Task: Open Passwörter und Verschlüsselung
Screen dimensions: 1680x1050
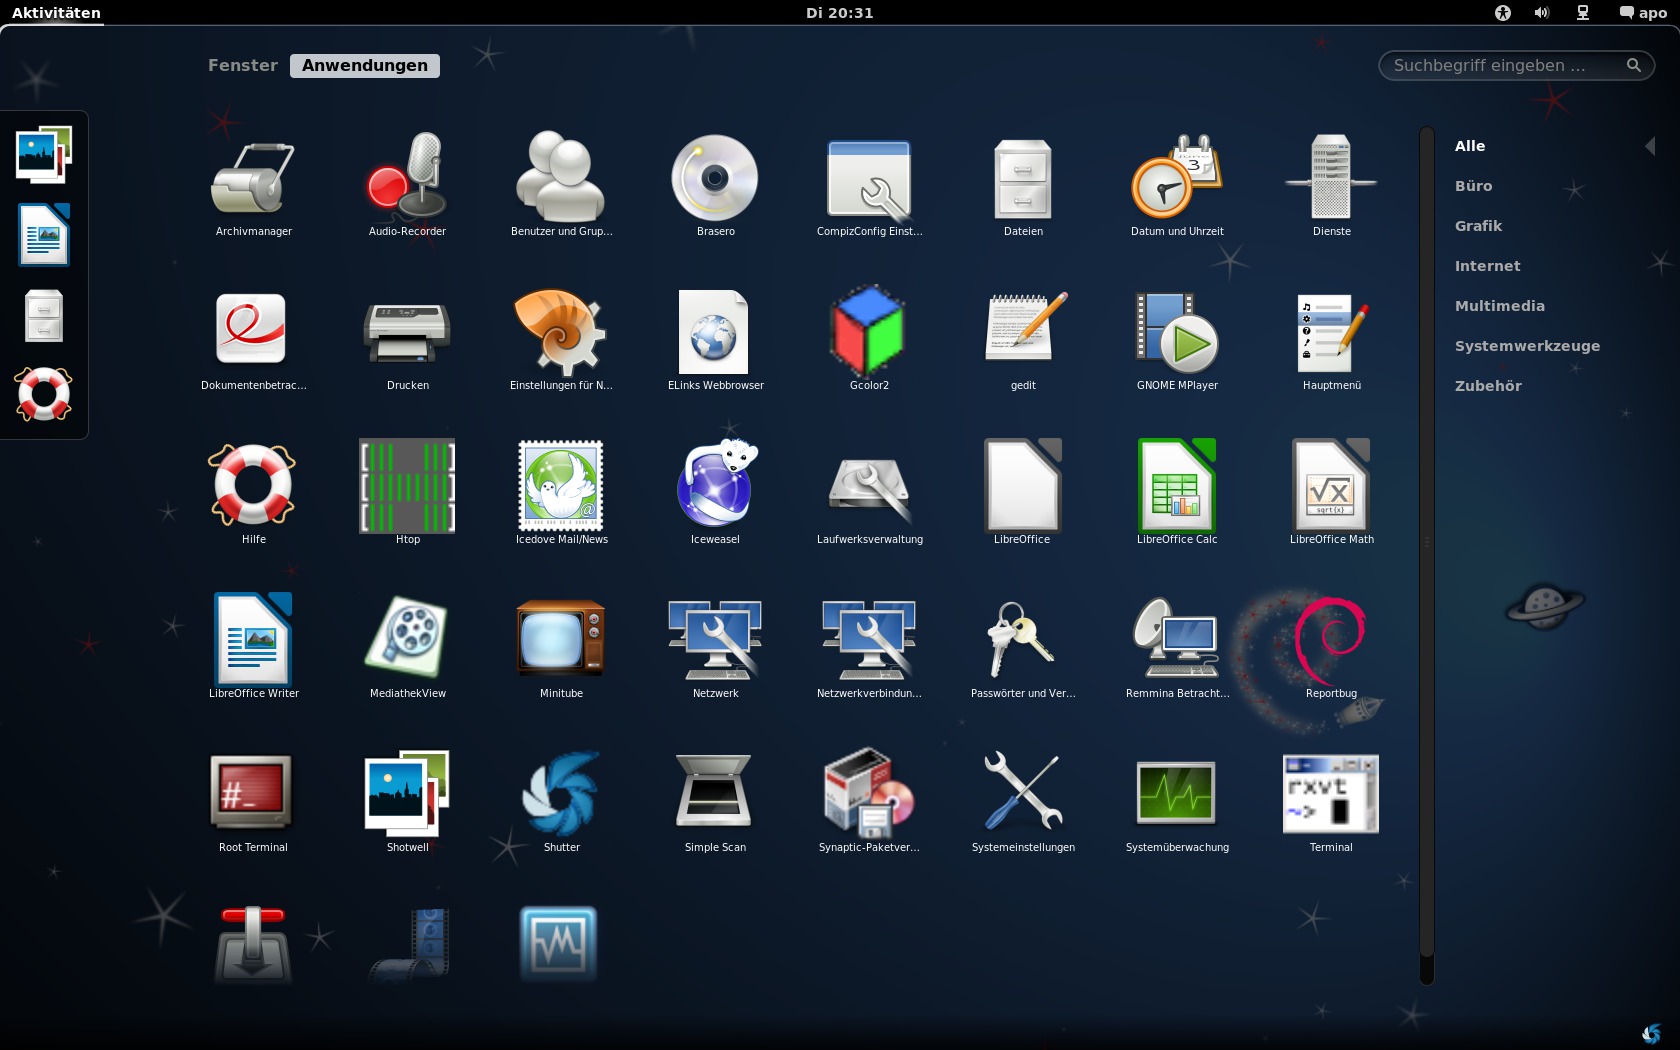Action: (x=1023, y=647)
